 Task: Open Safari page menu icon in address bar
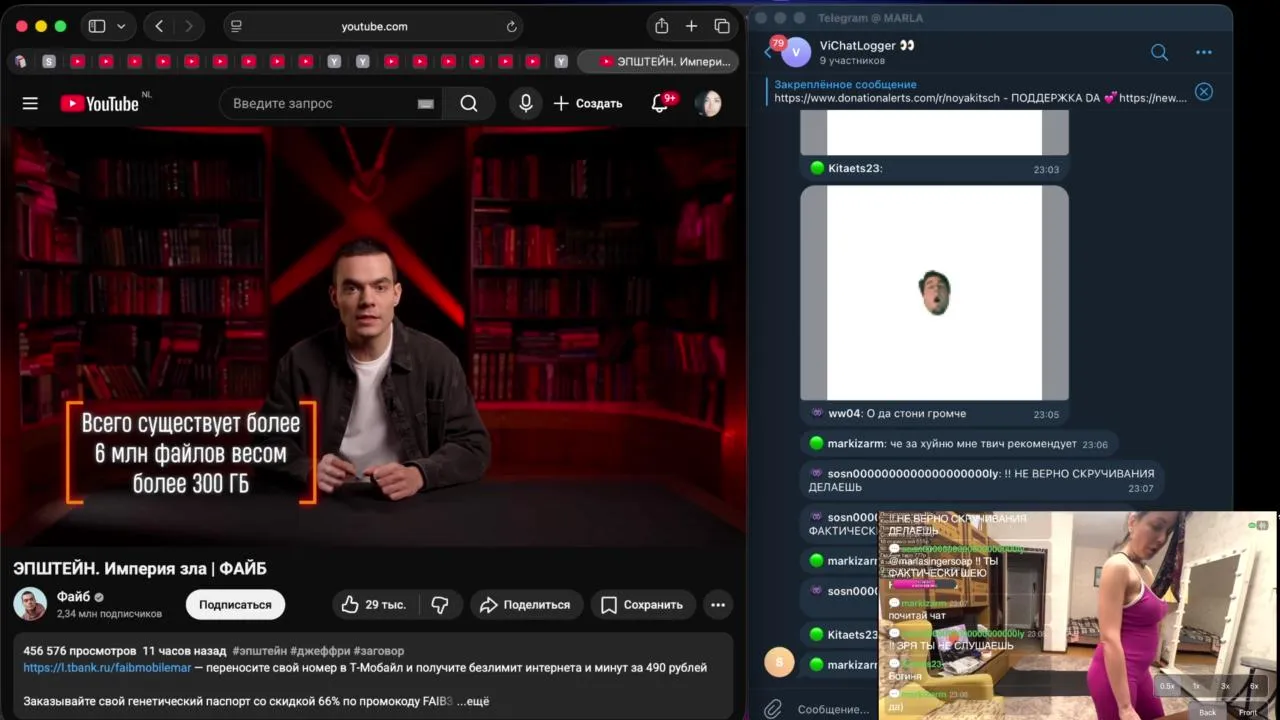tap(236, 26)
